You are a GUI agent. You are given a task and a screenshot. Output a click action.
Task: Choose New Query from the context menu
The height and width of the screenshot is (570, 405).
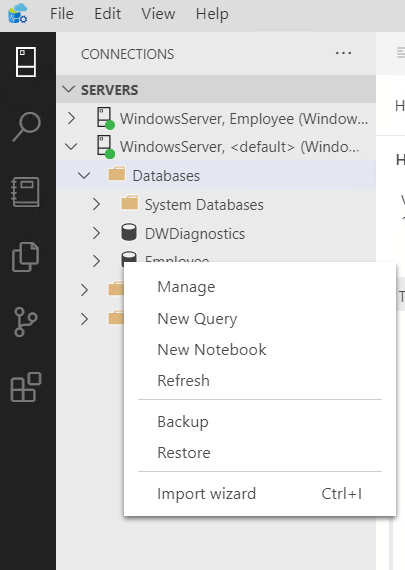click(260, 318)
